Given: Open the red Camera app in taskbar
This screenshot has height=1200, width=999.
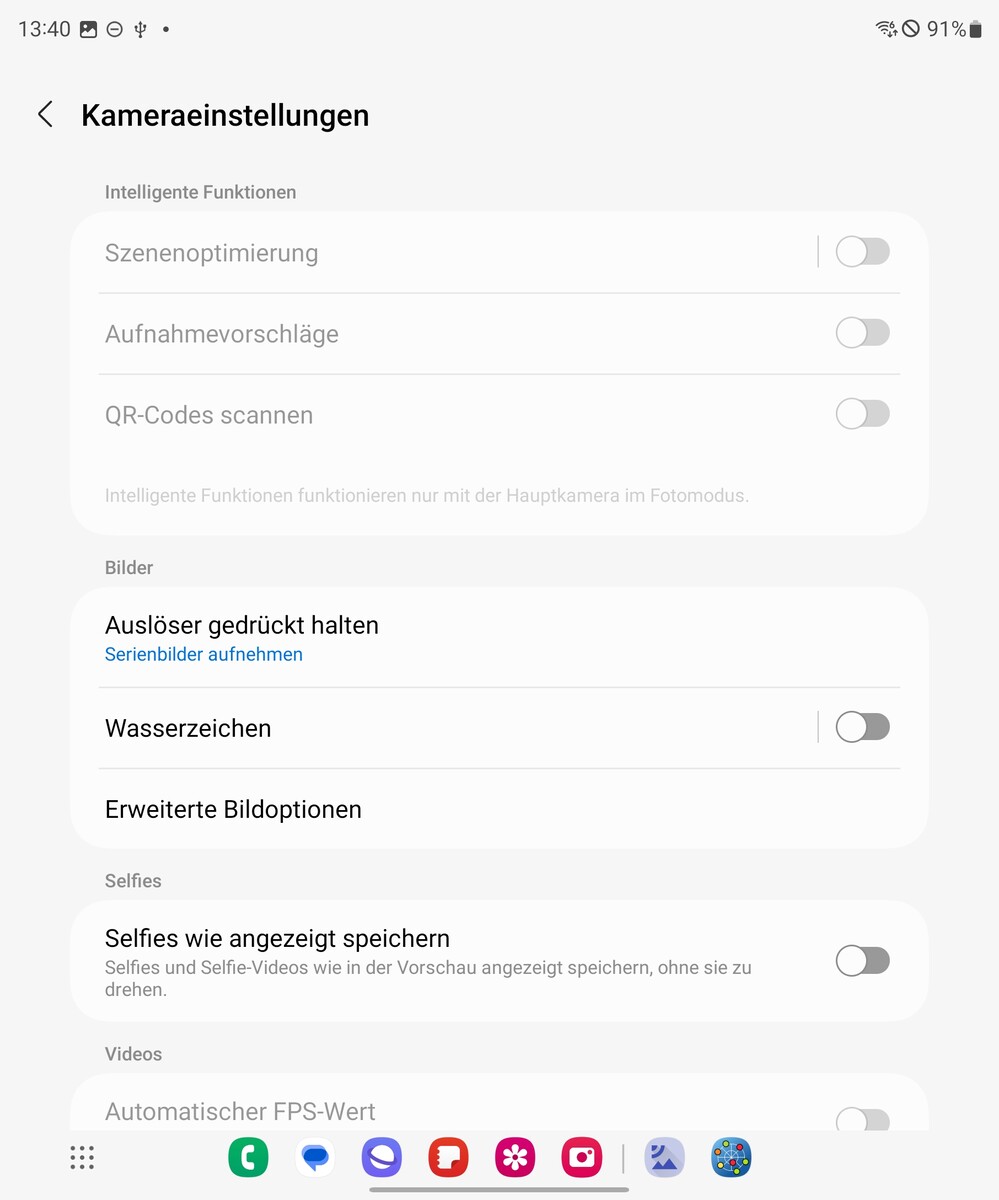Looking at the screenshot, I should [582, 1158].
